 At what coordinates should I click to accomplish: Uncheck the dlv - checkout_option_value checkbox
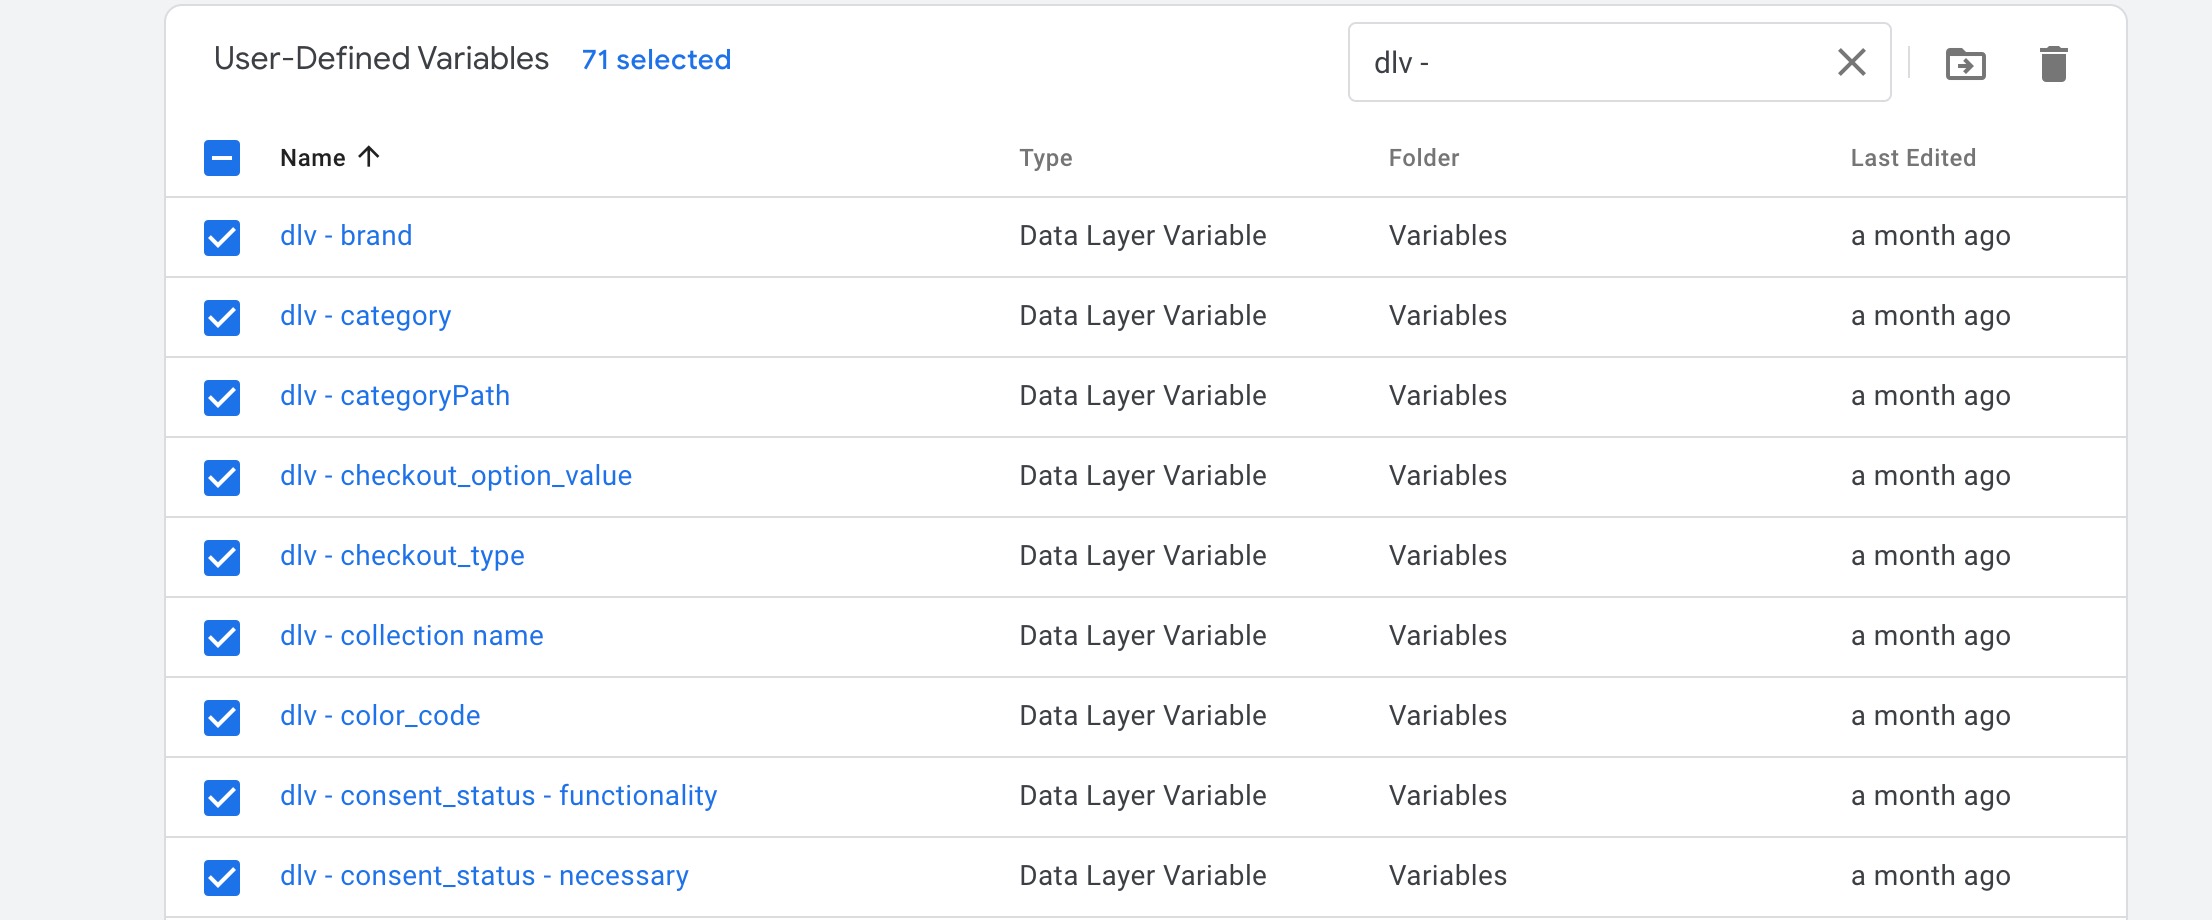point(222,477)
